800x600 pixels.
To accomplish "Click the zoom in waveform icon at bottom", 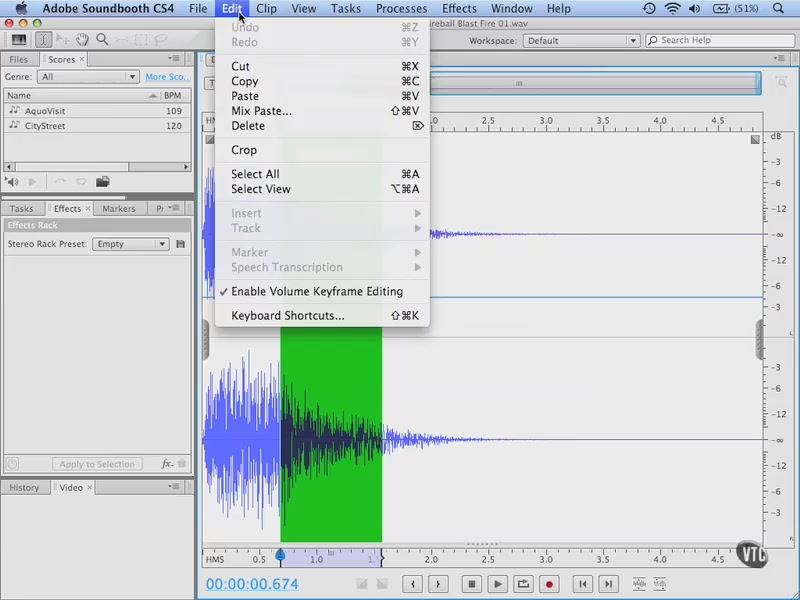I will click(x=639, y=583).
